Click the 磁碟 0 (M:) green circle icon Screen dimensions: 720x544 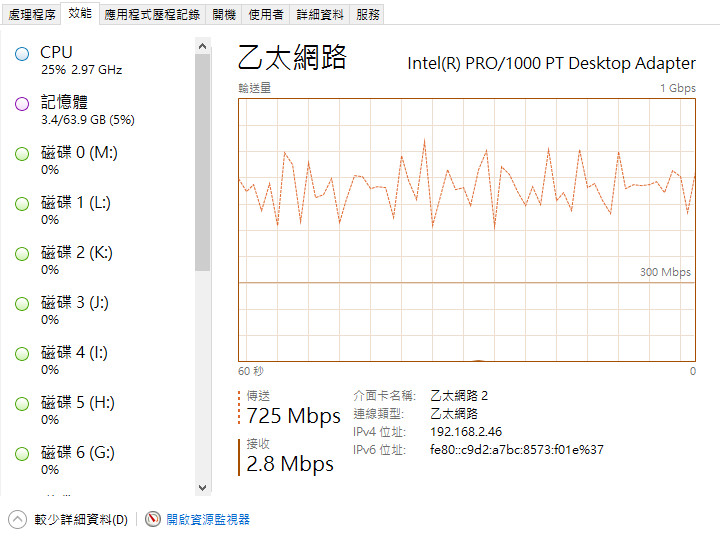click(22, 154)
